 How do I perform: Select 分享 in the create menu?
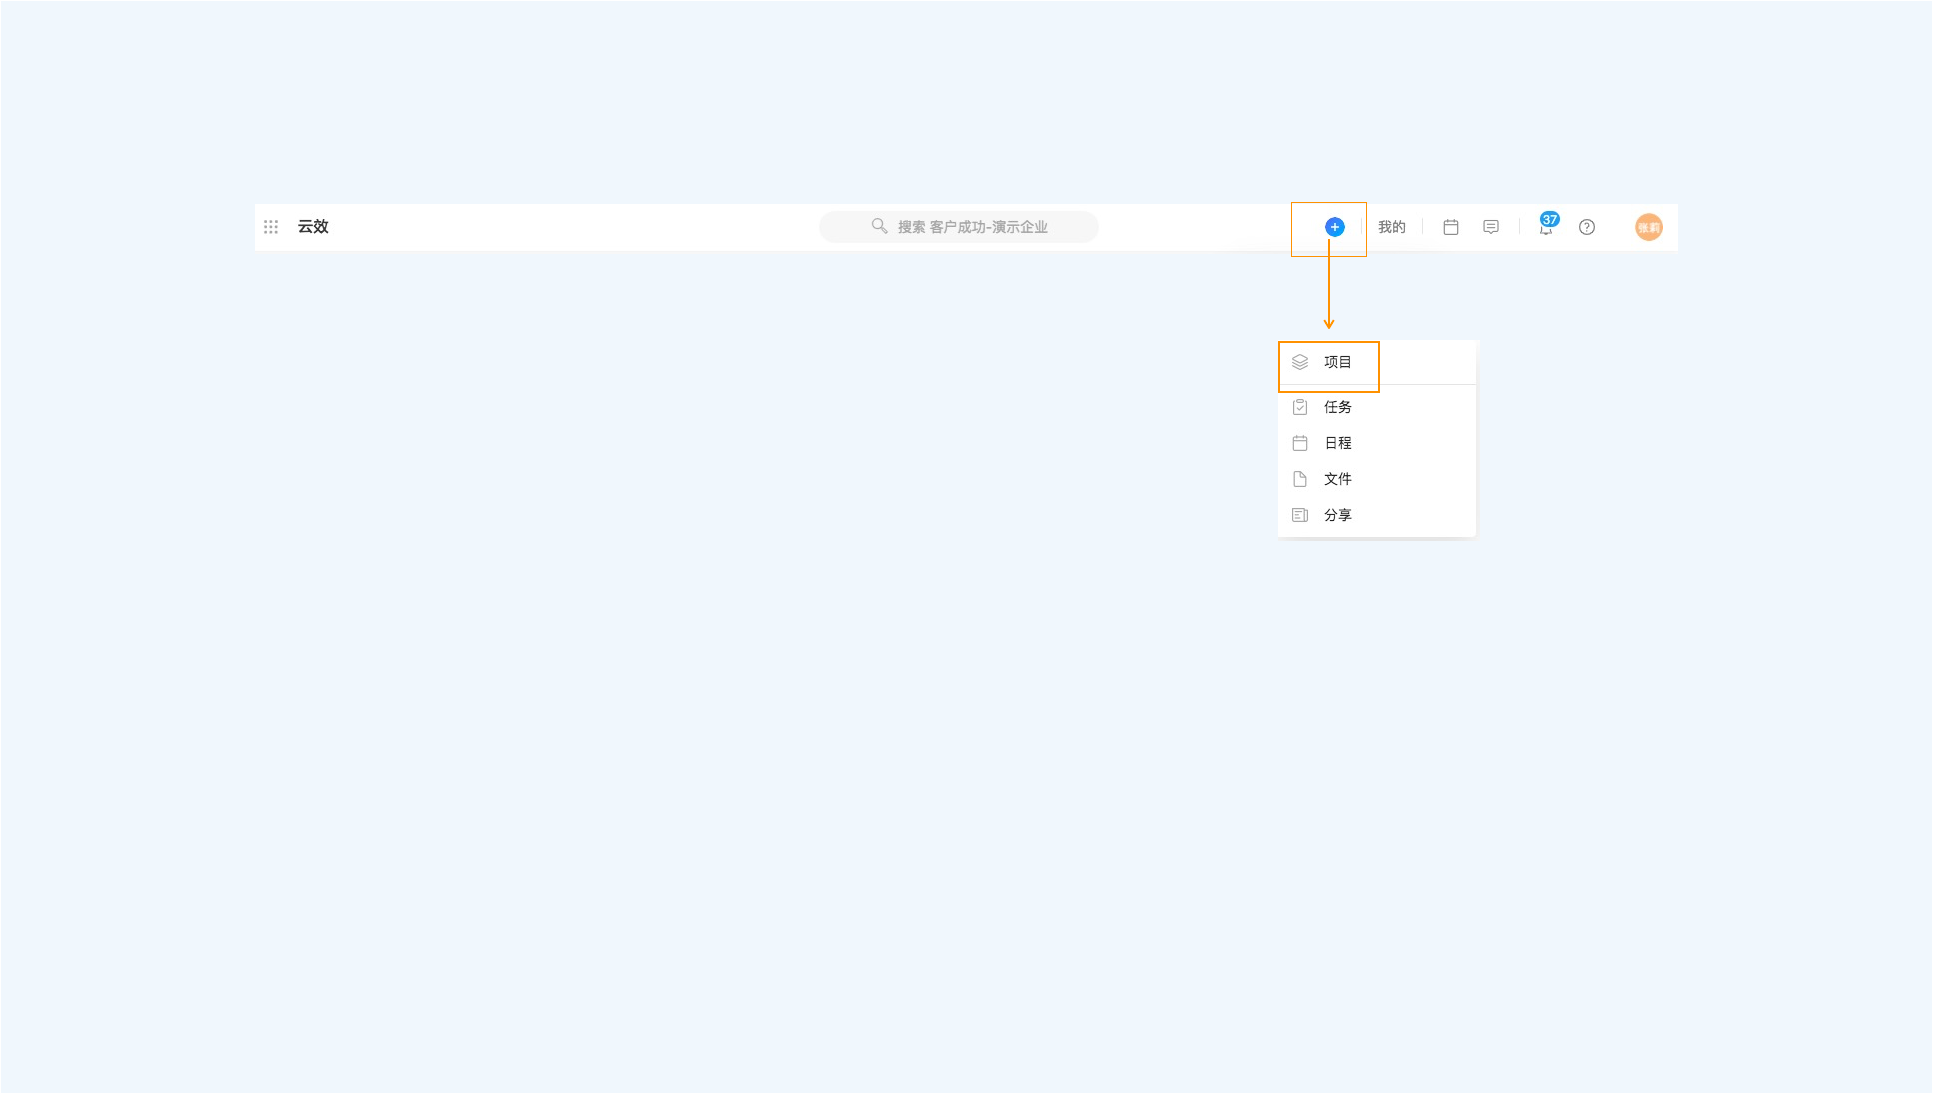[x=1376, y=515]
